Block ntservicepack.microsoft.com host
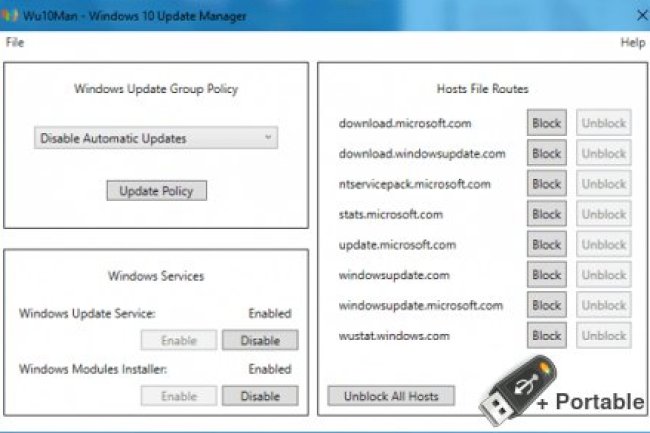650x433 pixels. 546,184
